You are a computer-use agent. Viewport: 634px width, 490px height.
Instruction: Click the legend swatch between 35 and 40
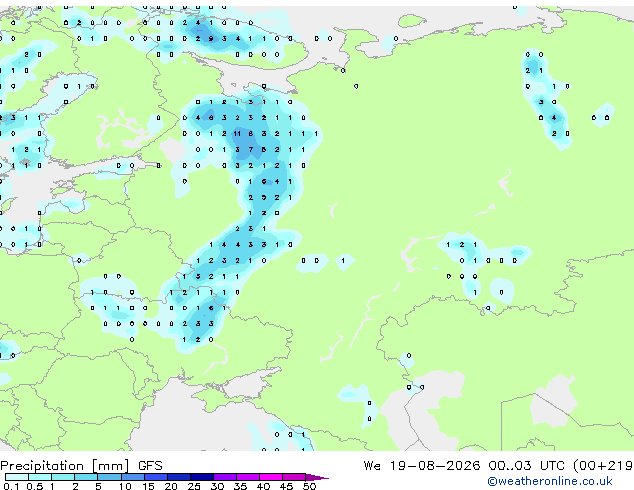tap(248, 477)
